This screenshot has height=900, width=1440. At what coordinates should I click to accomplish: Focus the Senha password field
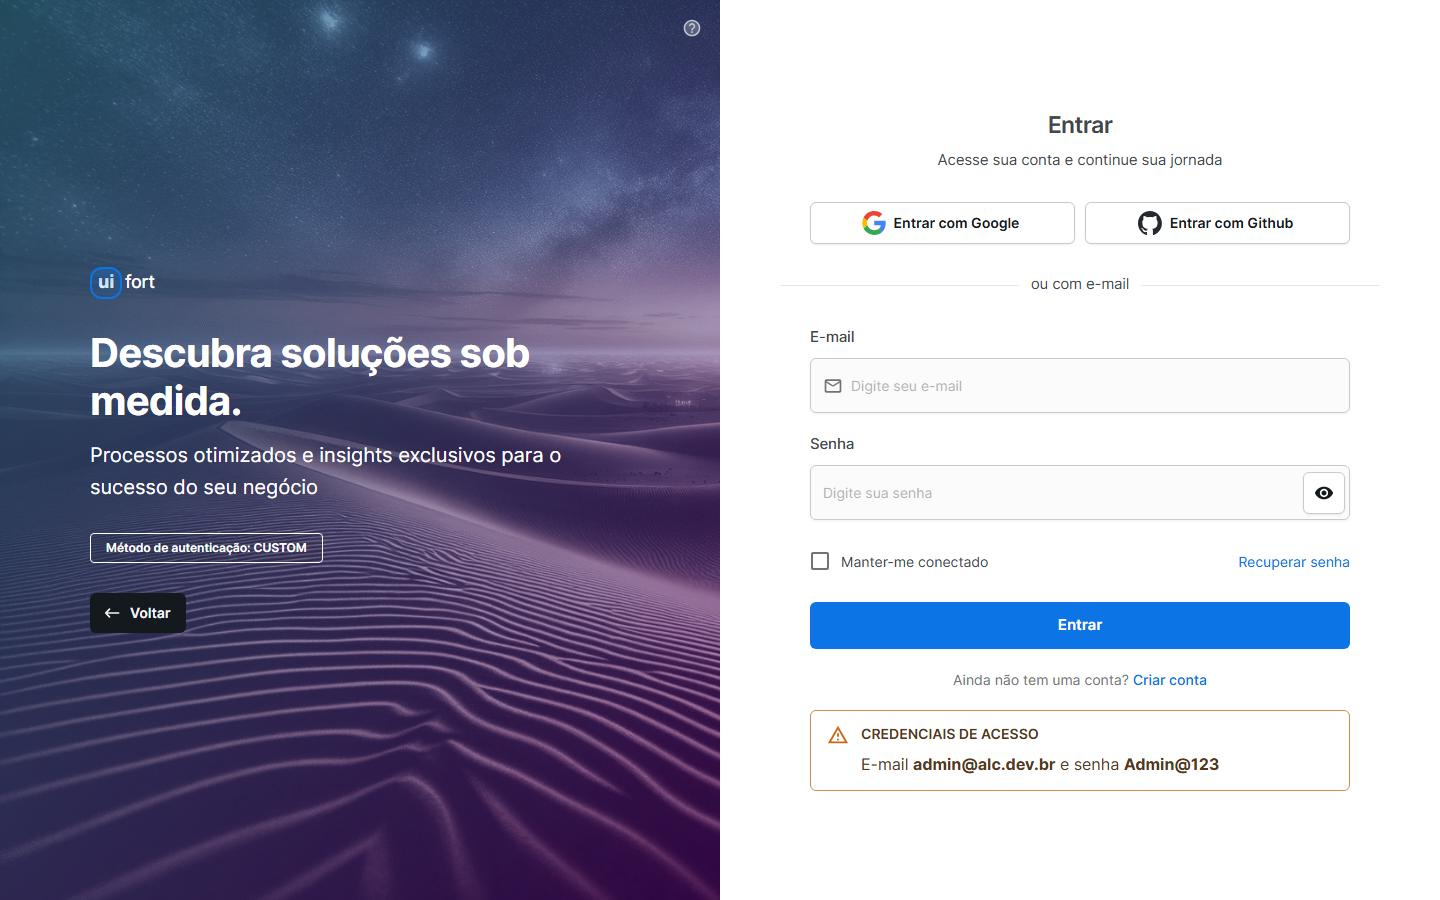[x=1056, y=493]
